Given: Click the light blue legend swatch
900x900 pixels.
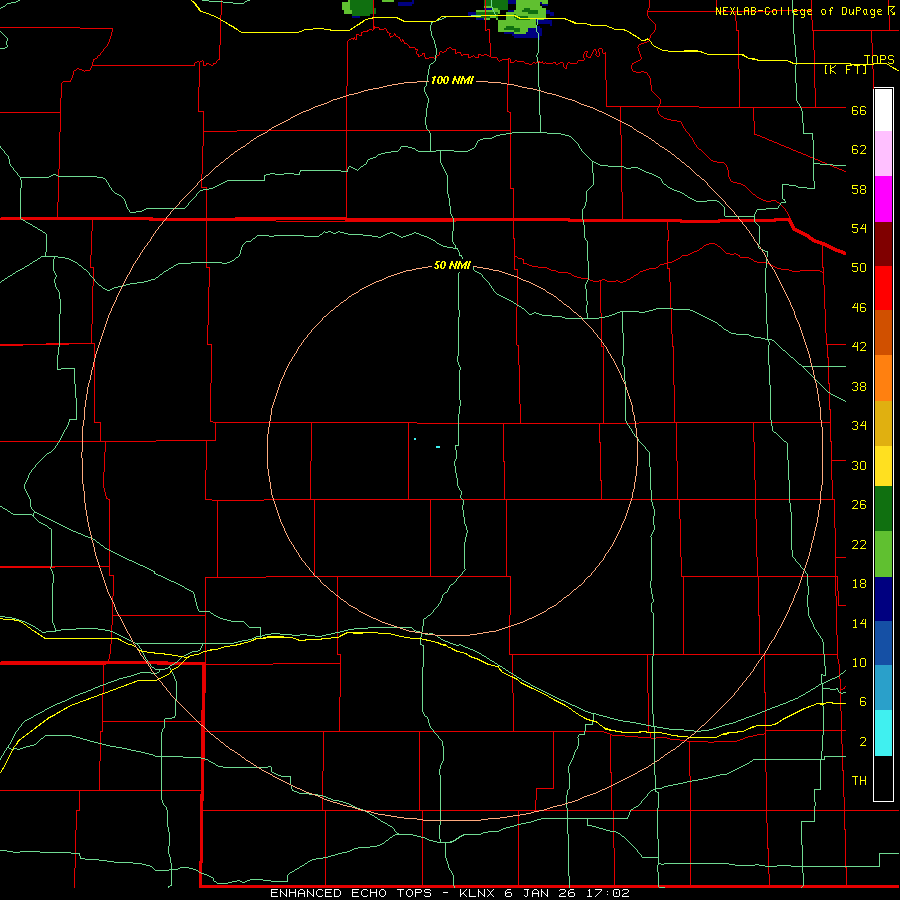Looking at the screenshot, I should pyautogui.click(x=883, y=688).
